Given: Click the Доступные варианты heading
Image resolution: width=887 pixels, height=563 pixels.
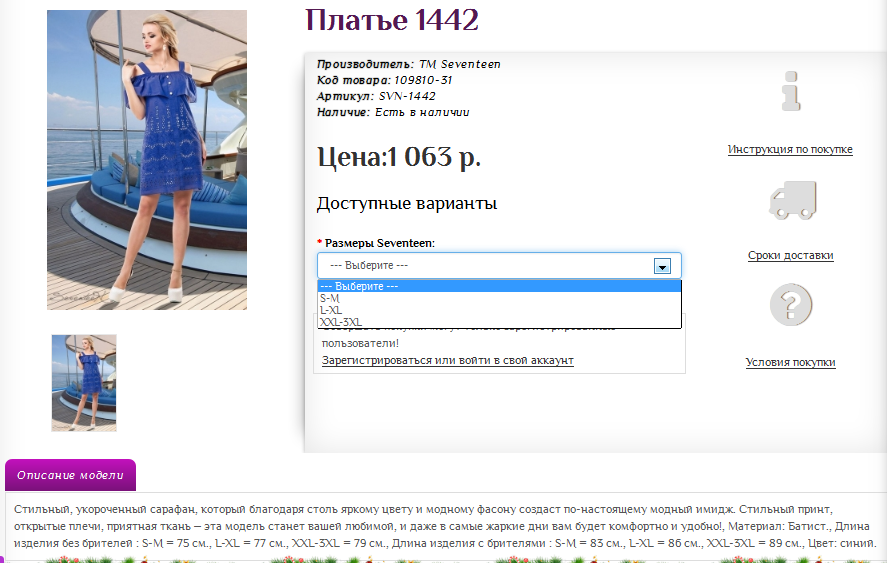Looking at the screenshot, I should tap(407, 203).
